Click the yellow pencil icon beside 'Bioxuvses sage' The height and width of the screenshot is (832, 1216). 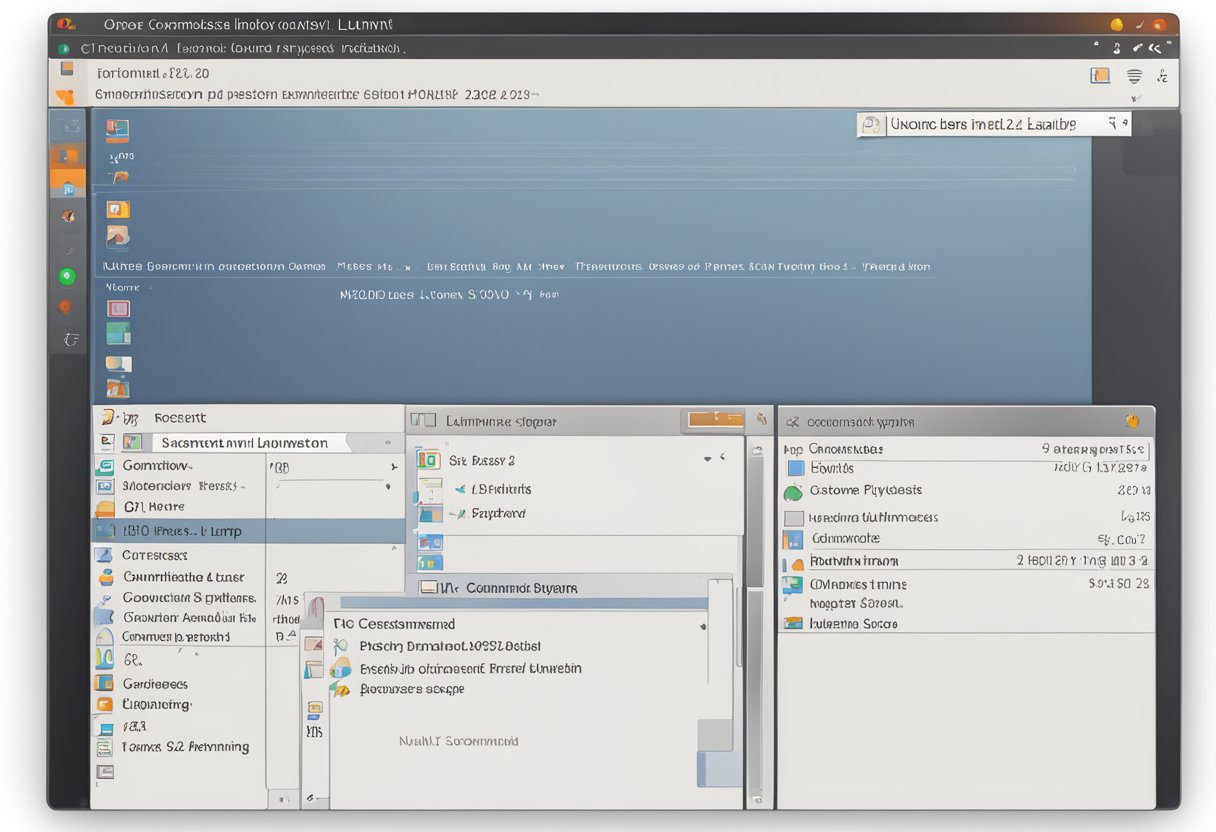(x=341, y=690)
